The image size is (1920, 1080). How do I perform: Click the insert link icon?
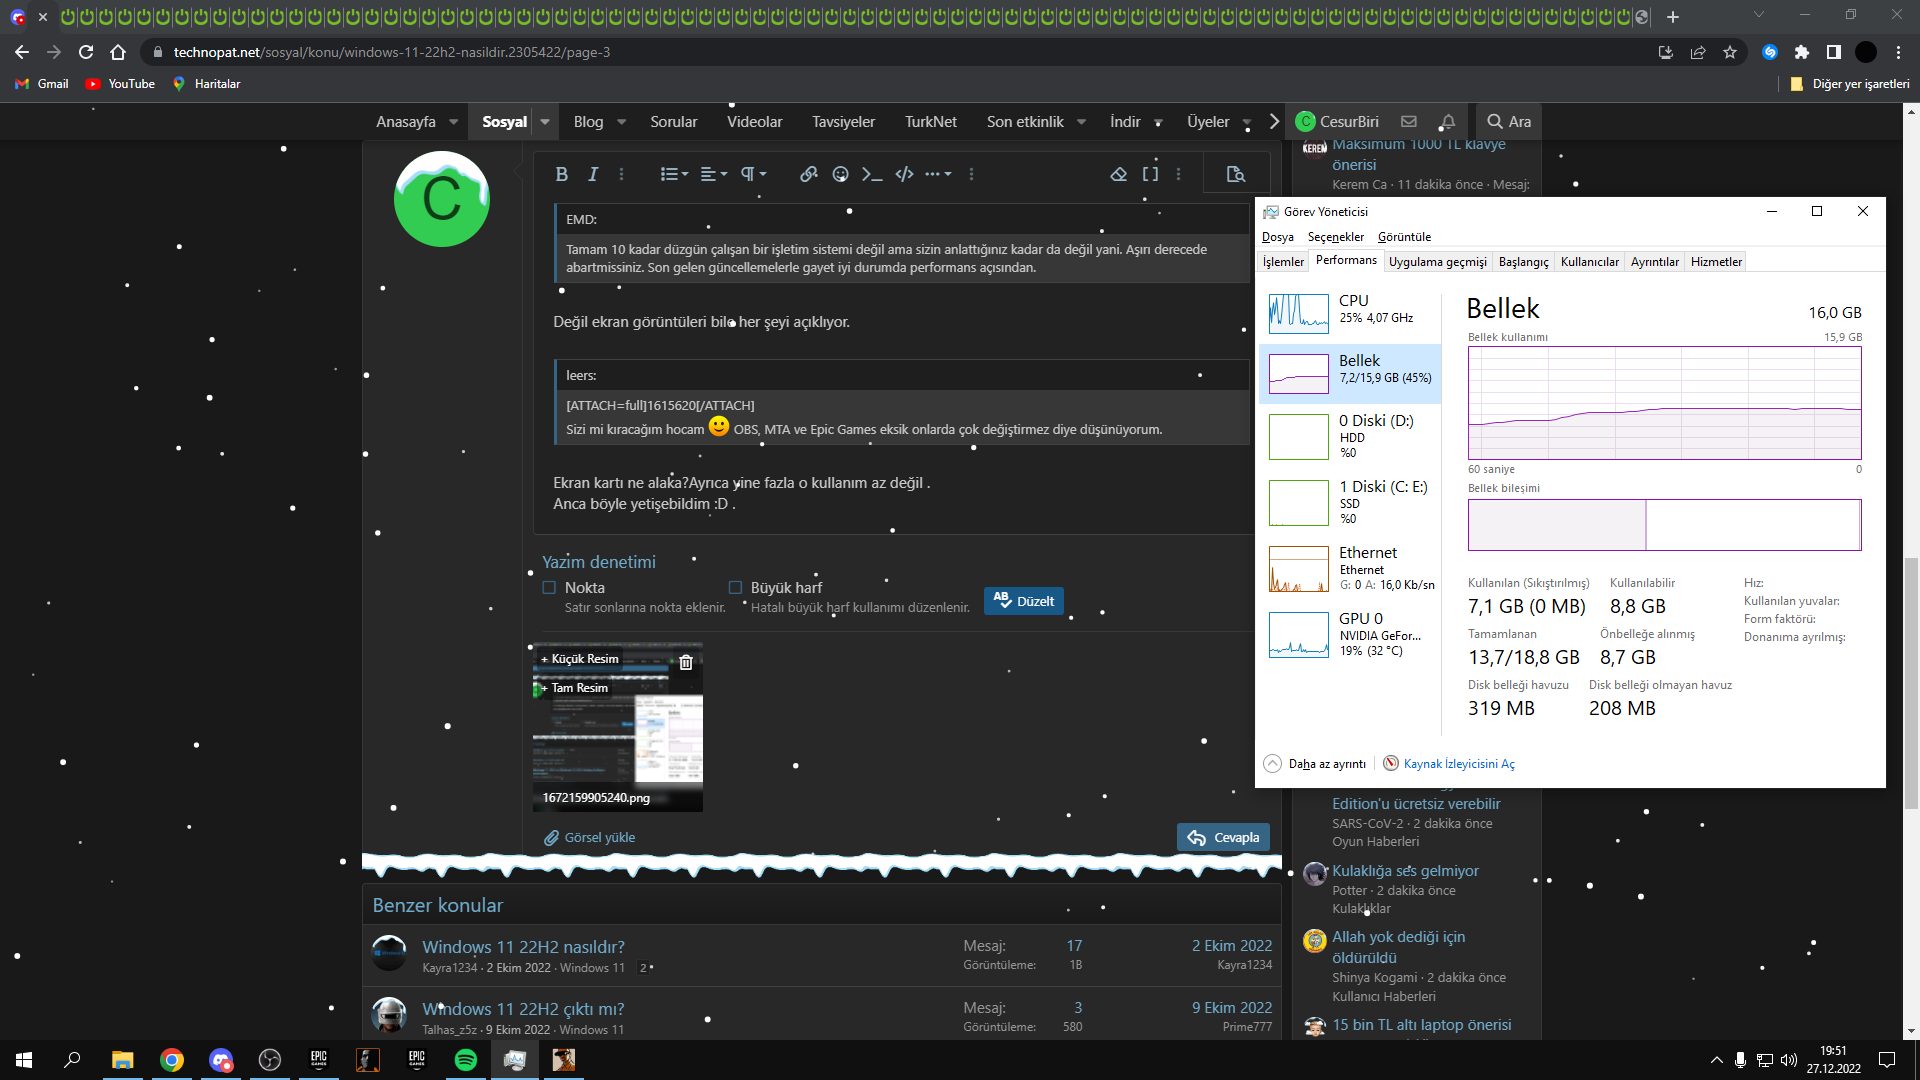(808, 174)
